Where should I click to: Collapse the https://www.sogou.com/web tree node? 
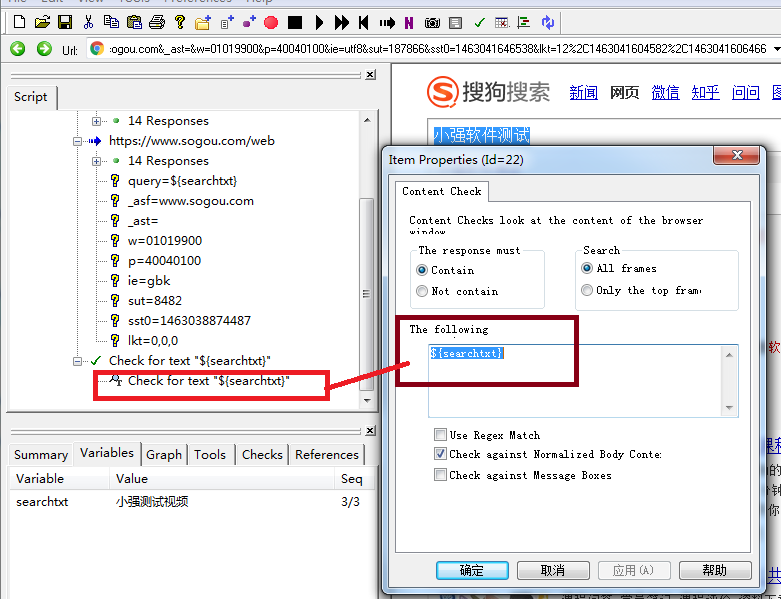point(77,141)
